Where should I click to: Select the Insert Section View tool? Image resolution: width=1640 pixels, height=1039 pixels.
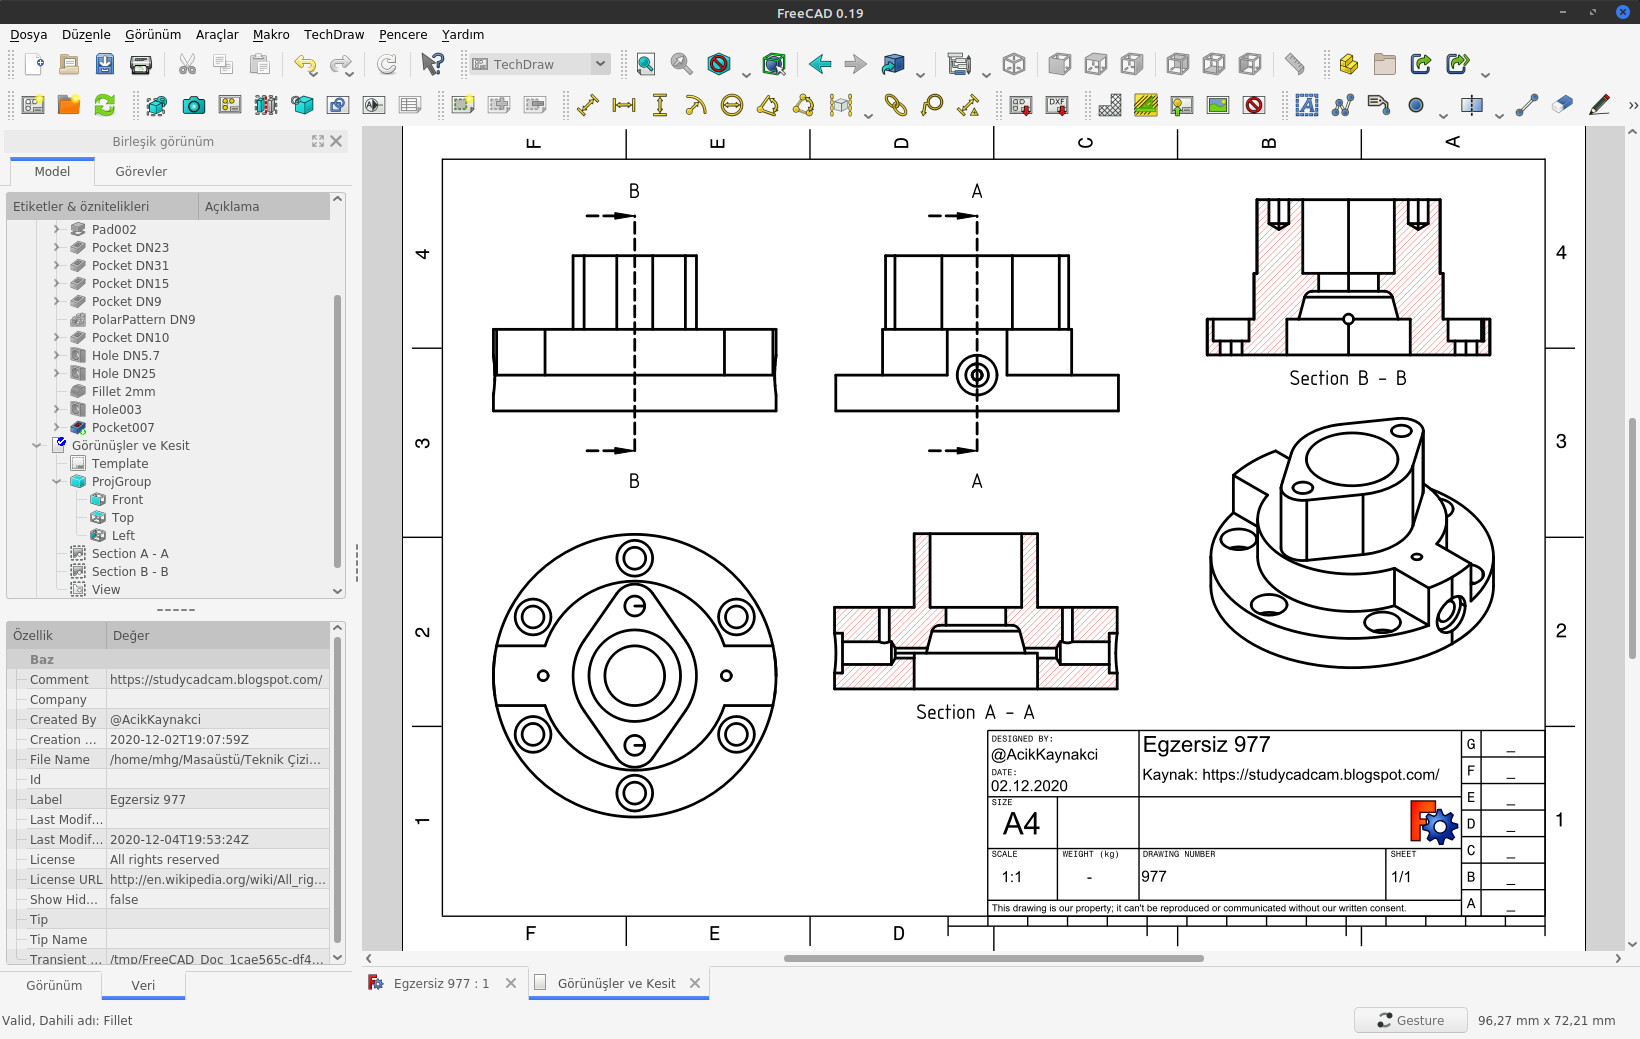pyautogui.click(x=266, y=105)
